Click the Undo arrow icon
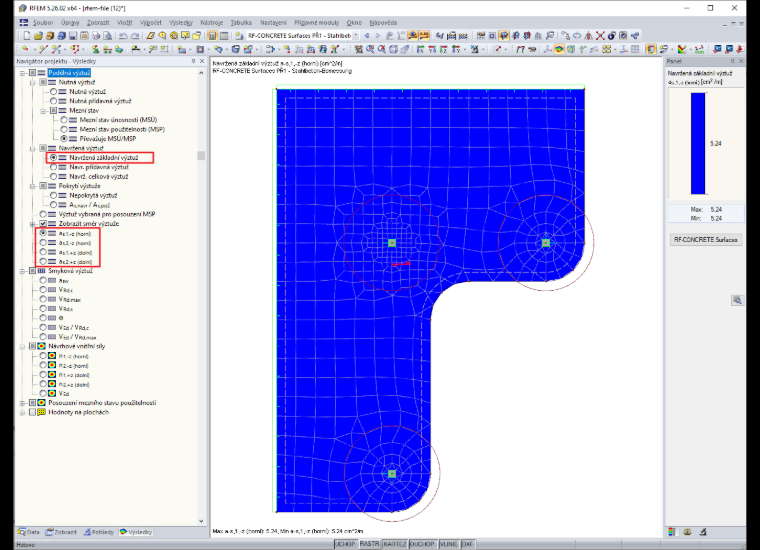 [x=123, y=36]
